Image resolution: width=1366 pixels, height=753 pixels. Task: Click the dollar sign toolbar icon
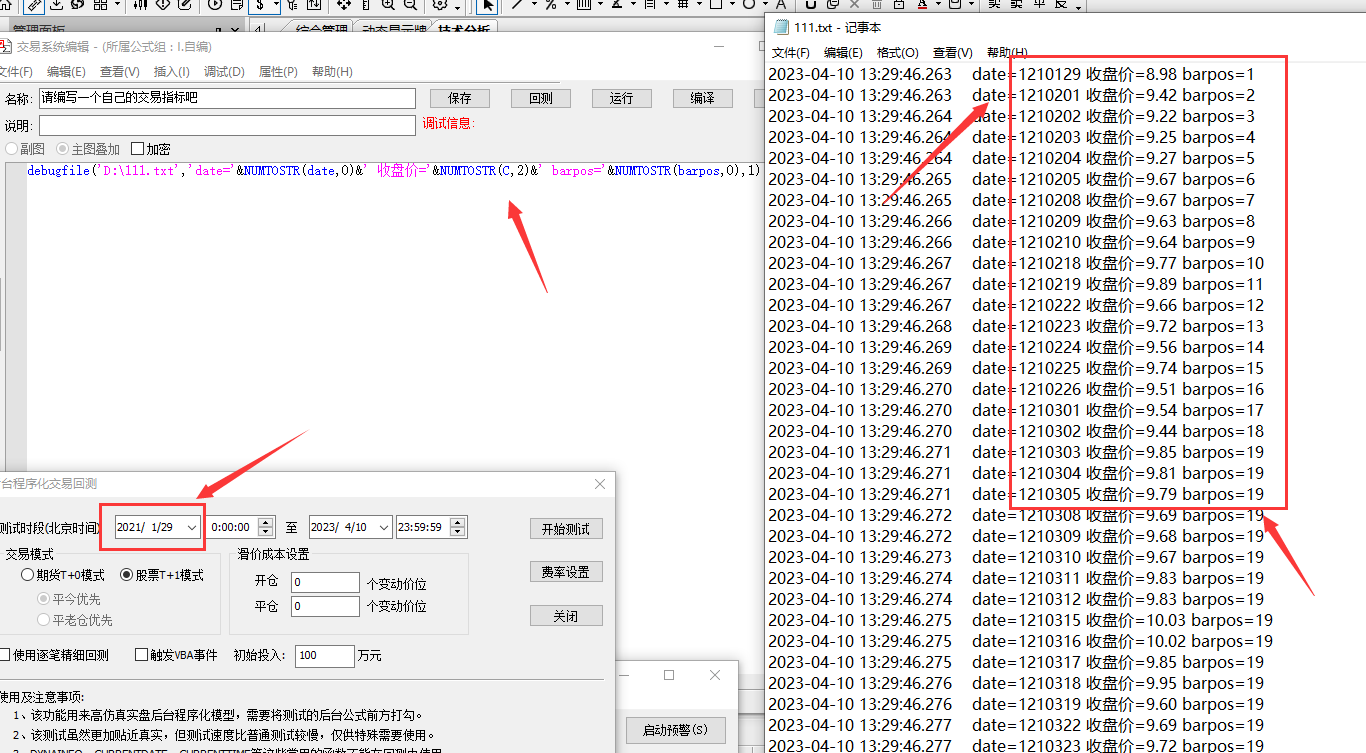tap(261, 5)
